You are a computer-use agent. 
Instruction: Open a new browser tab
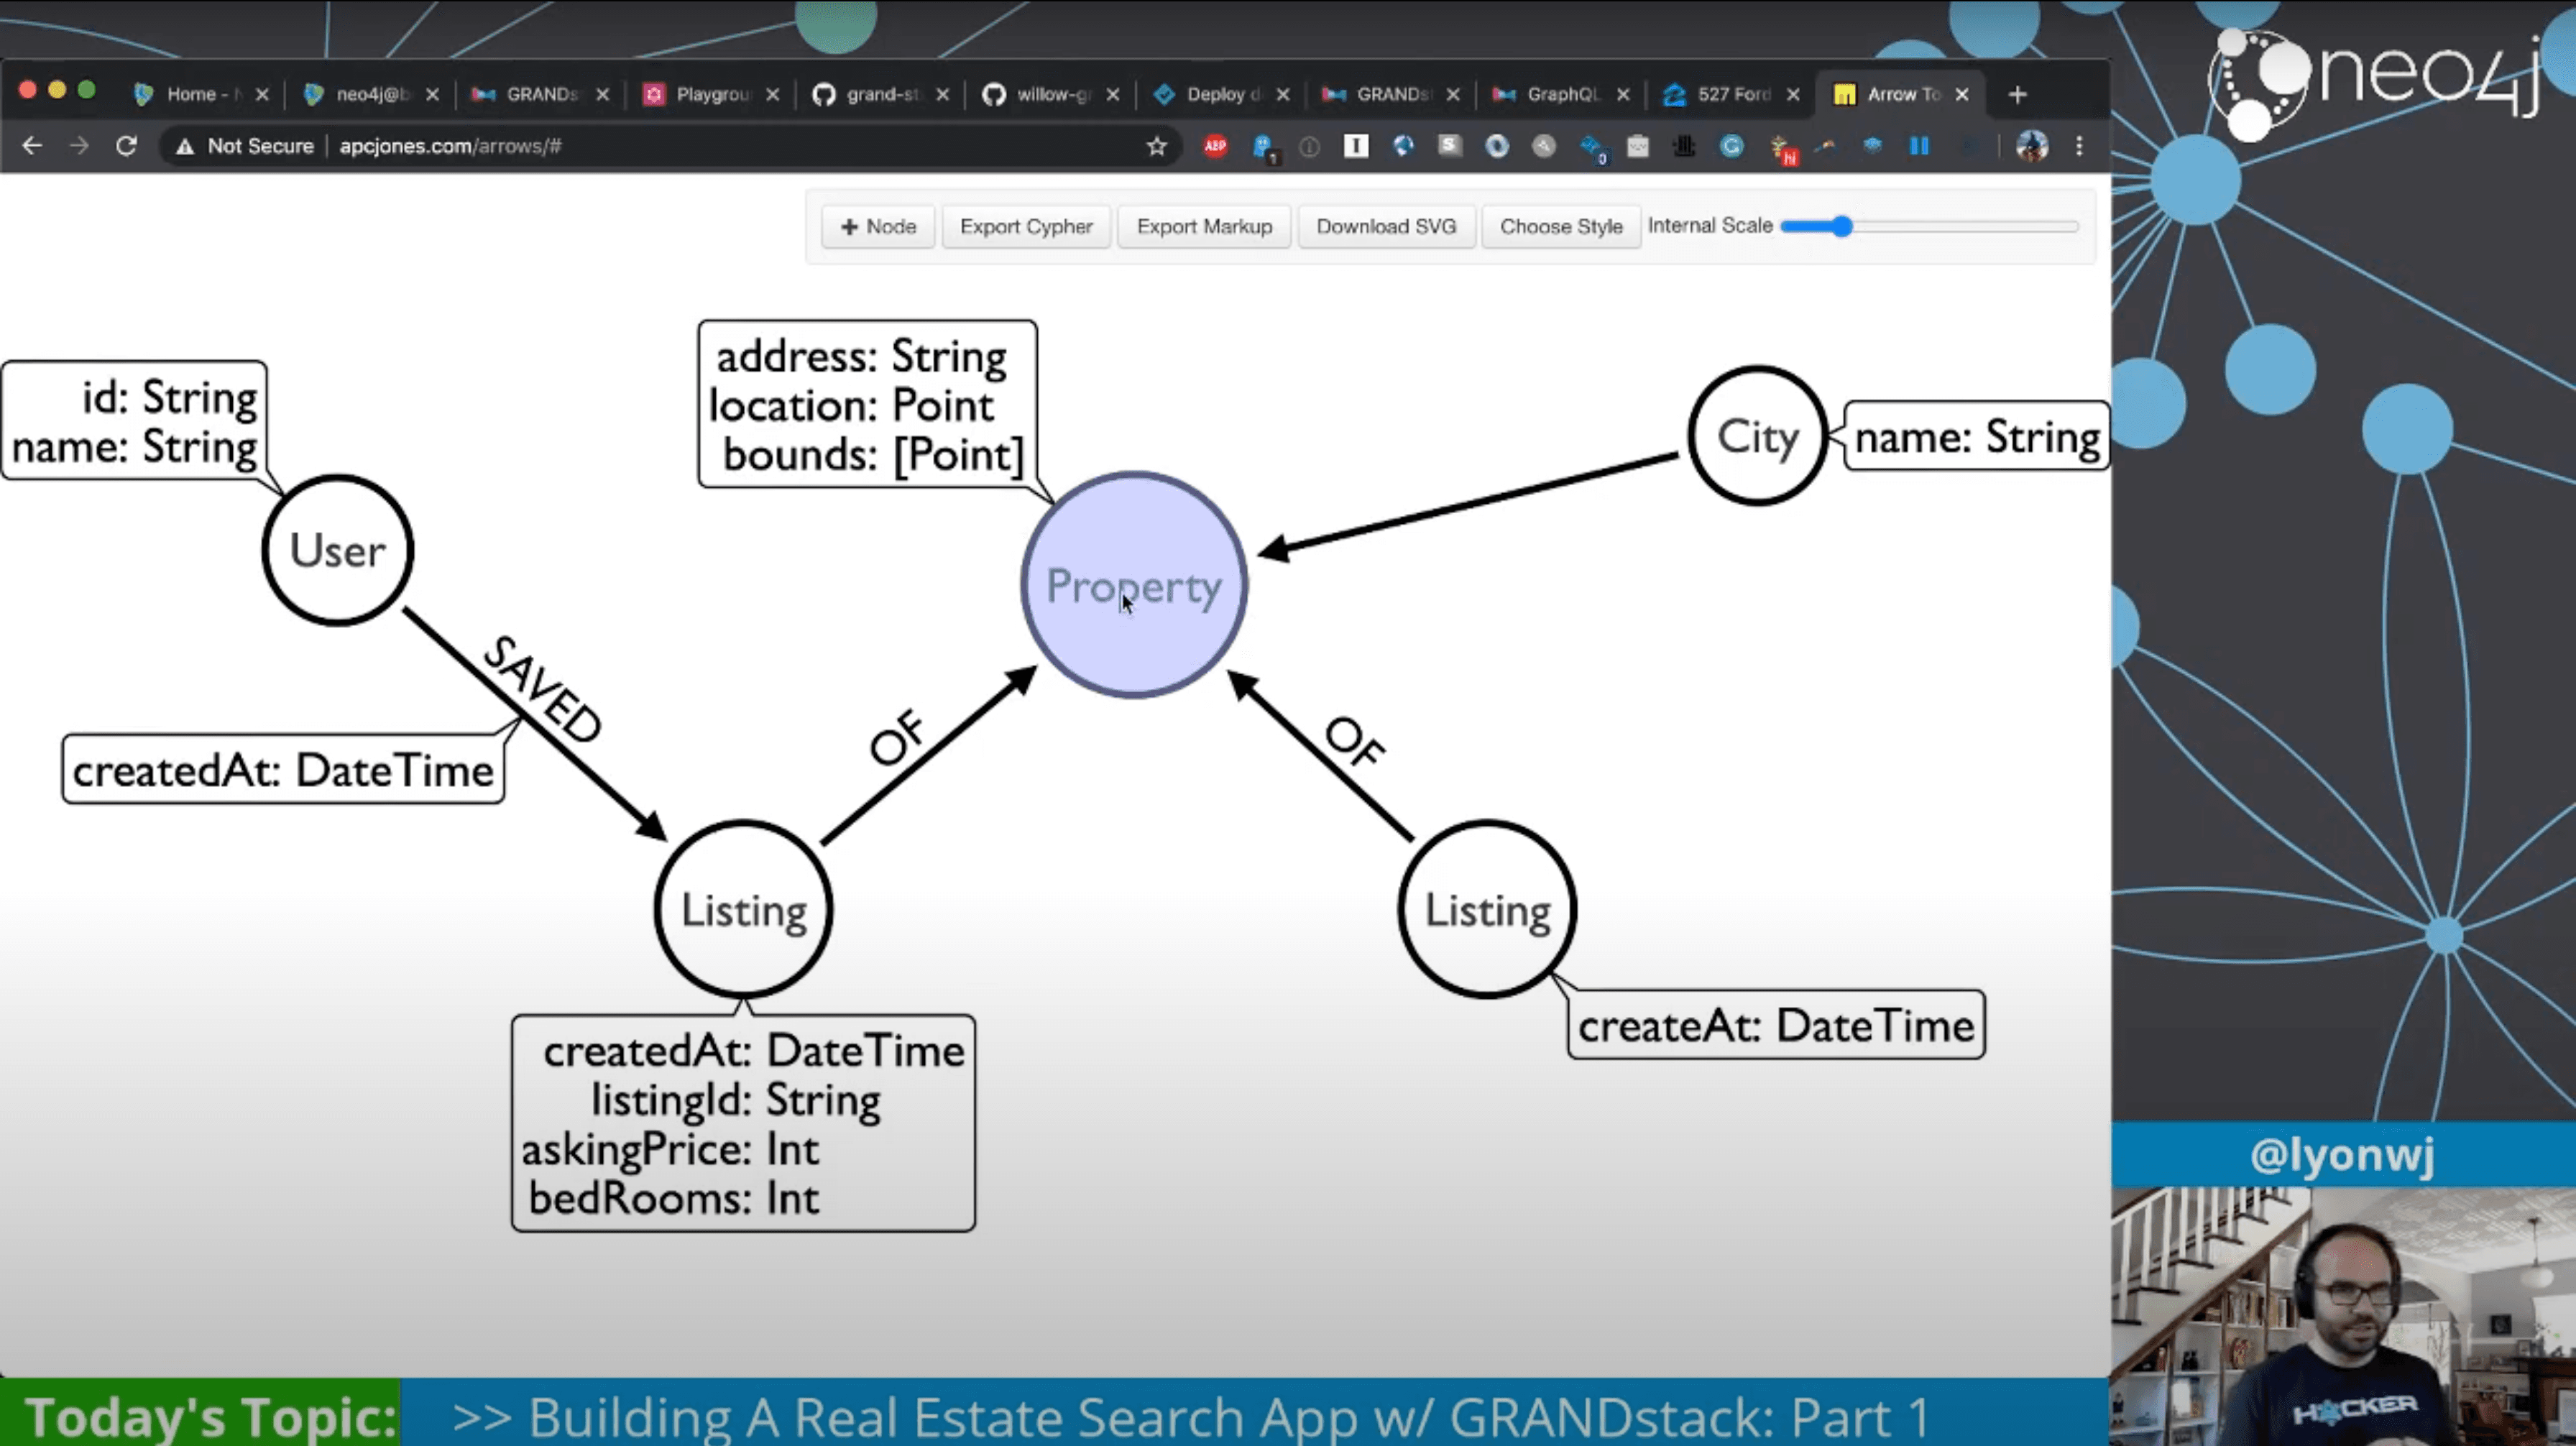[x=2017, y=94]
